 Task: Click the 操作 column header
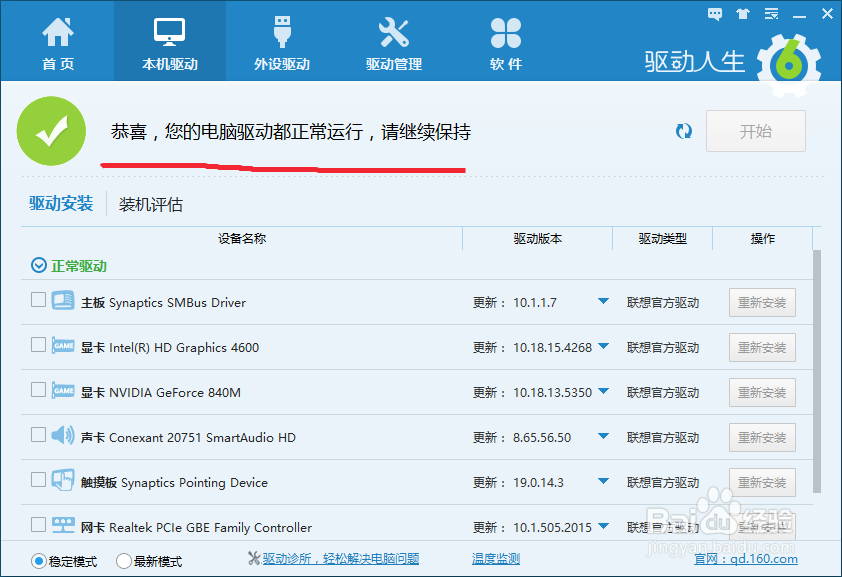tap(763, 238)
